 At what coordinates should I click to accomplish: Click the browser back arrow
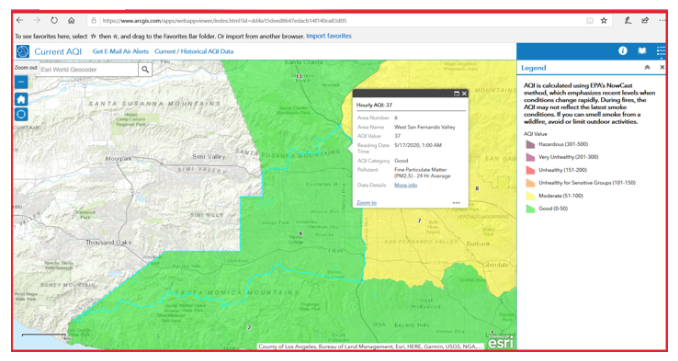pyautogui.click(x=20, y=20)
